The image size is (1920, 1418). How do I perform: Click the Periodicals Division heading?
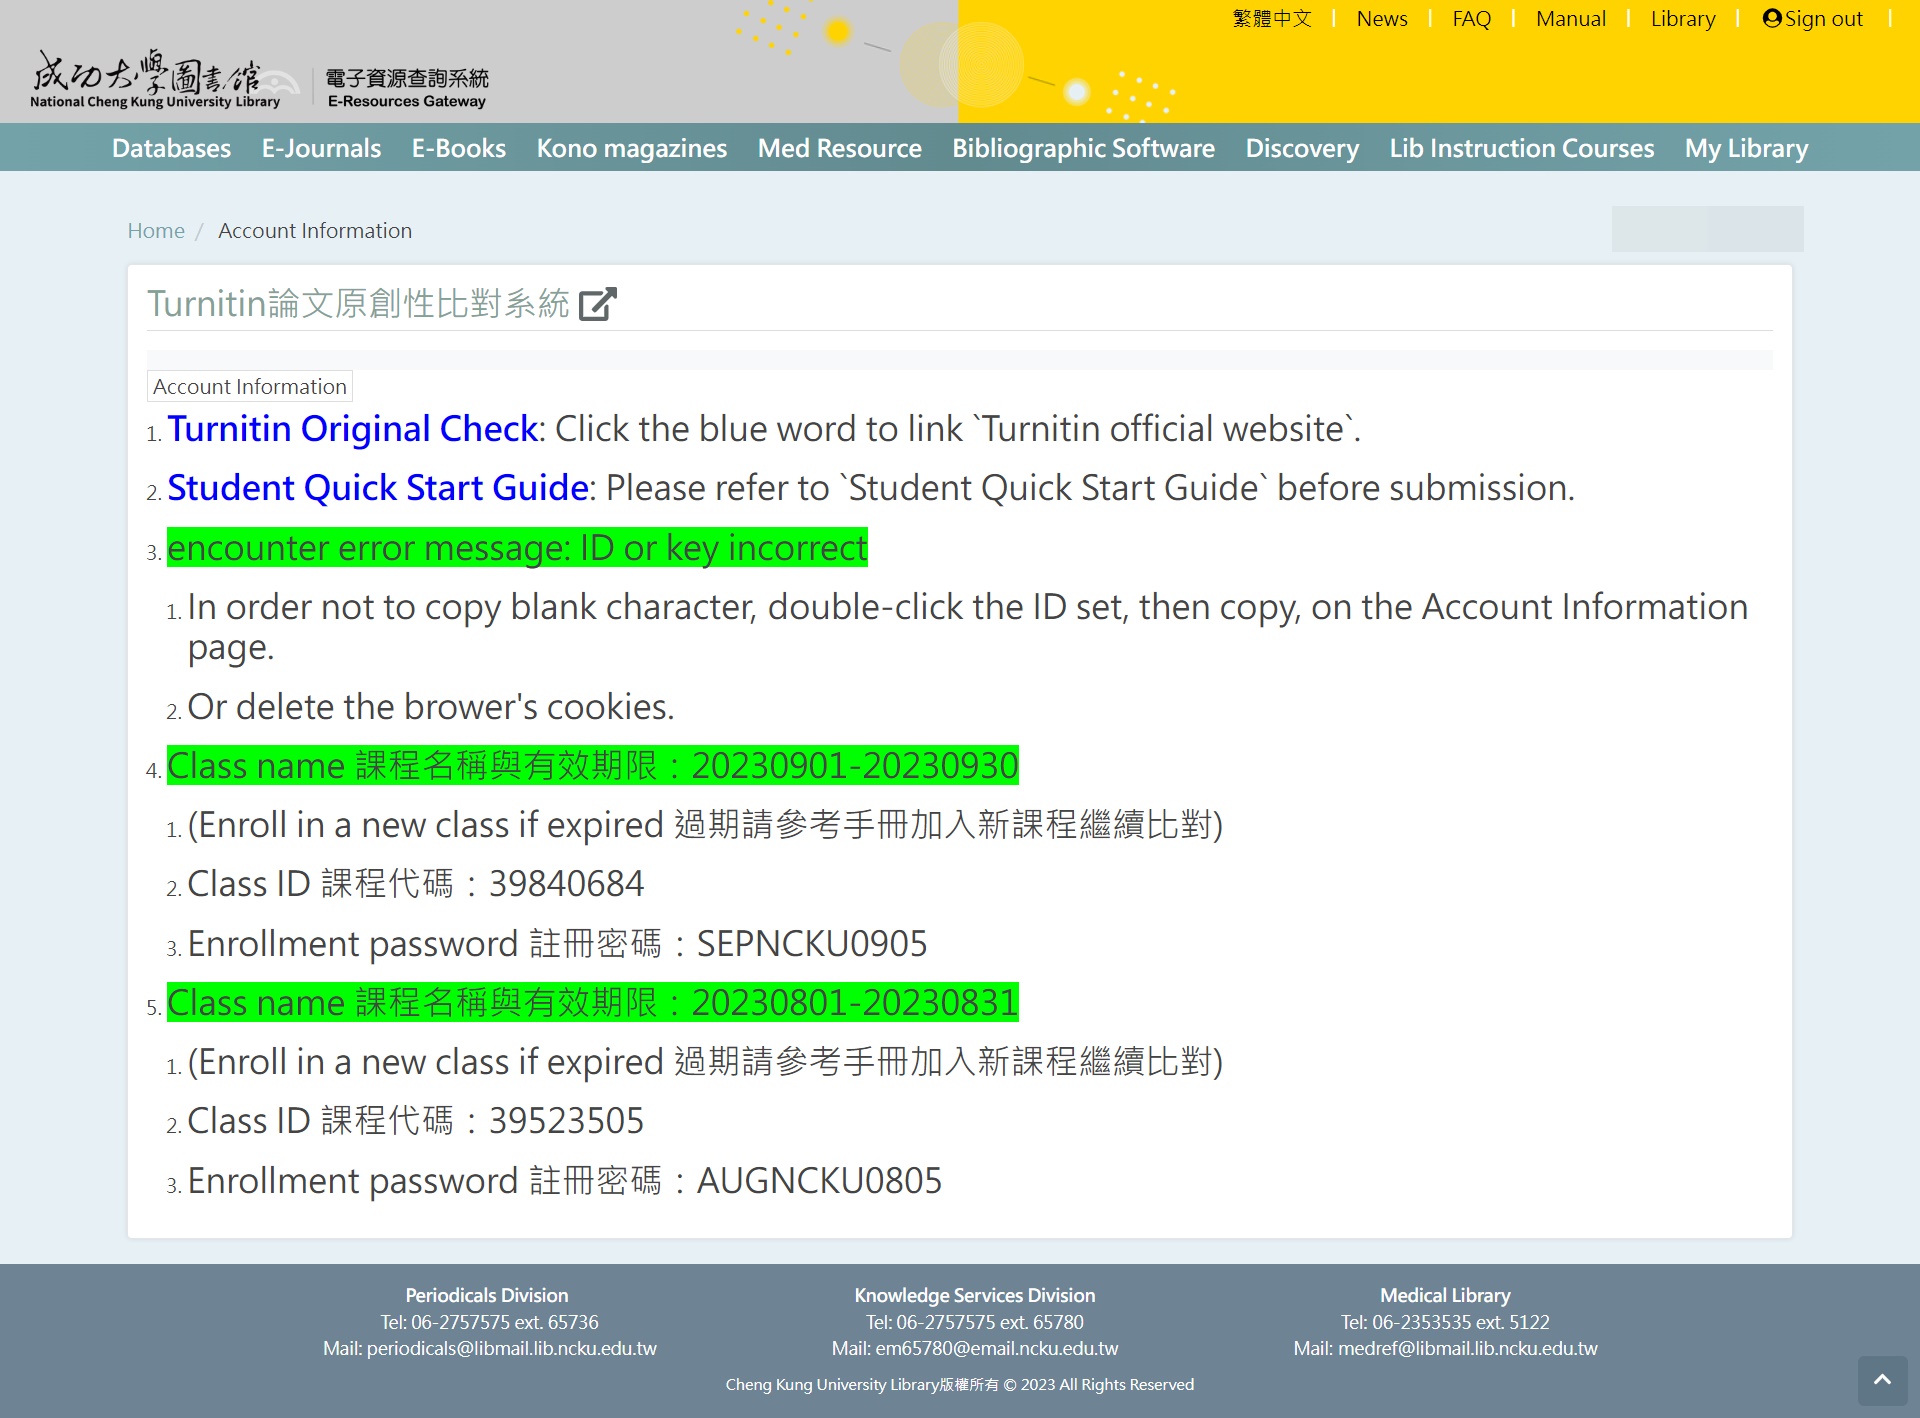pyautogui.click(x=487, y=1295)
